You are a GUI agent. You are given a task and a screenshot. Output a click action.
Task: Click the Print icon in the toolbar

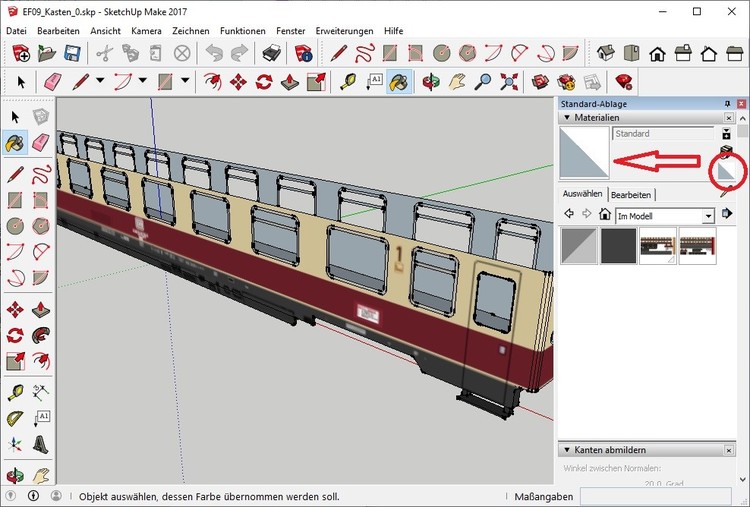(x=270, y=53)
